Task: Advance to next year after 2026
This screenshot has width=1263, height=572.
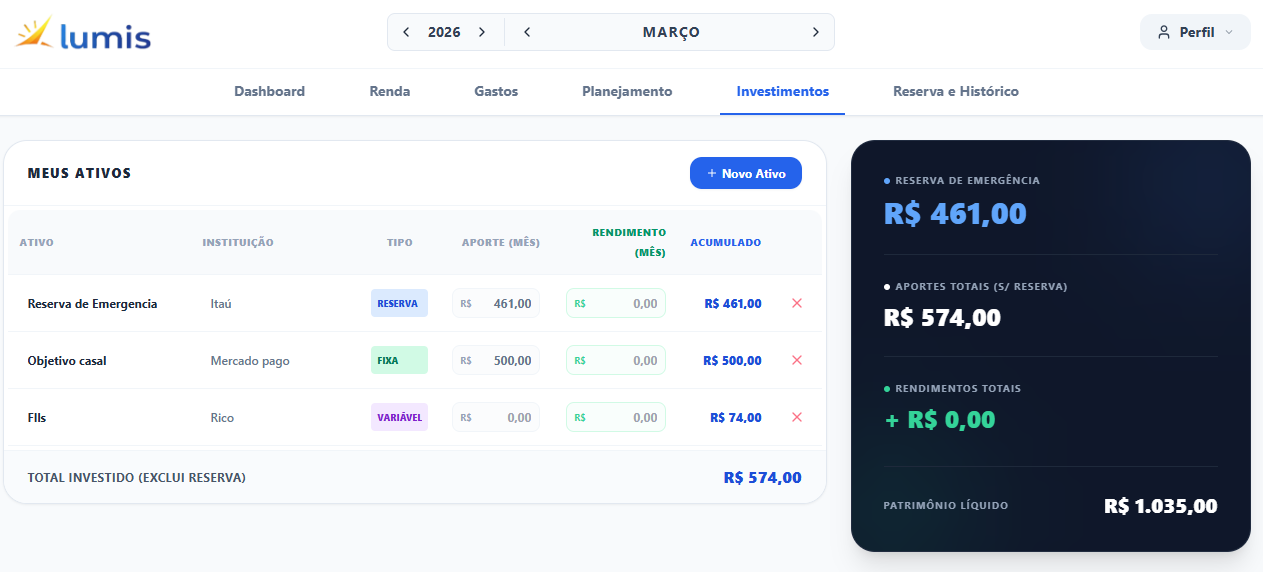Action: tap(482, 32)
